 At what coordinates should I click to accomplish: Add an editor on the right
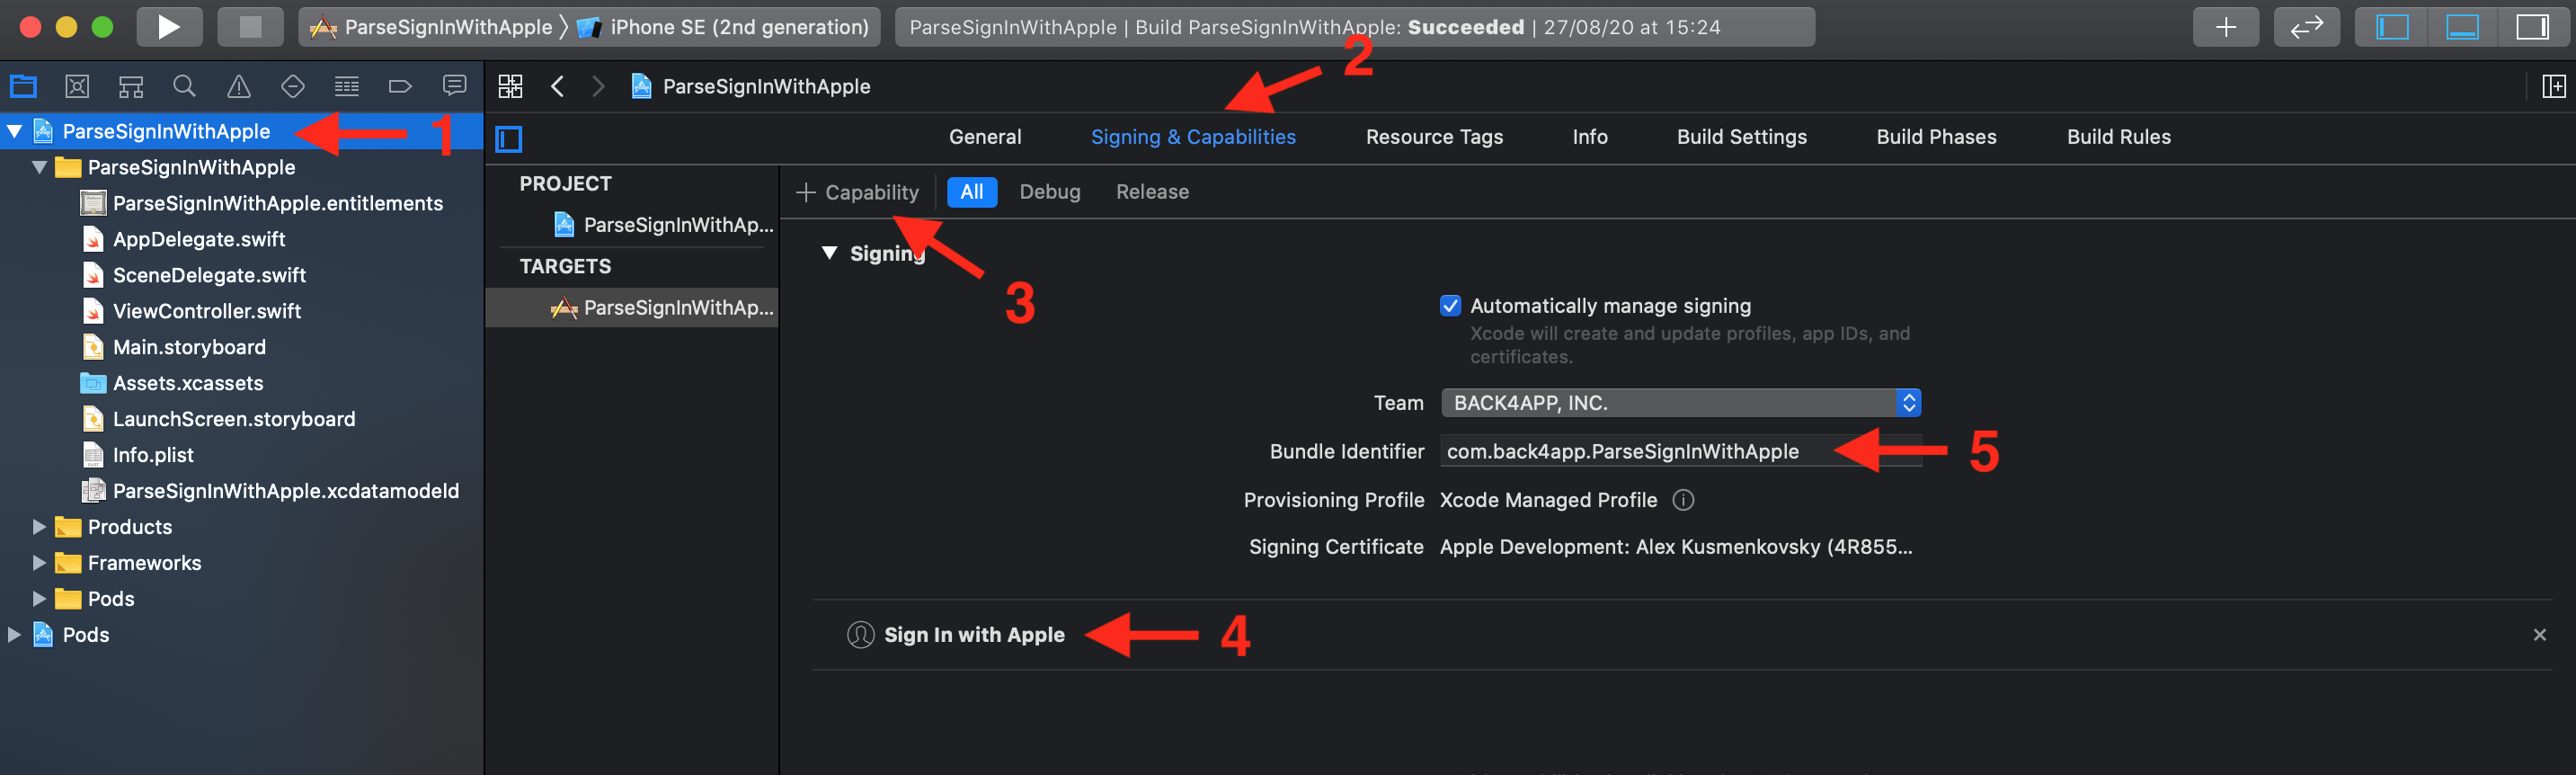(x=2553, y=86)
